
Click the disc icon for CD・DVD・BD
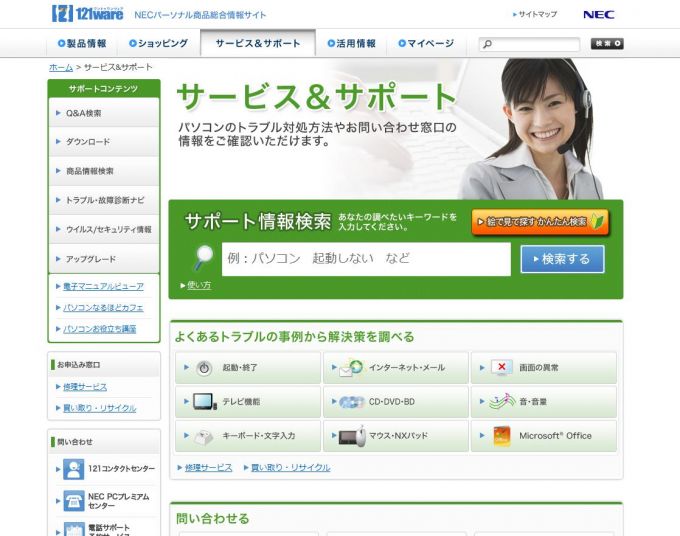click(351, 402)
